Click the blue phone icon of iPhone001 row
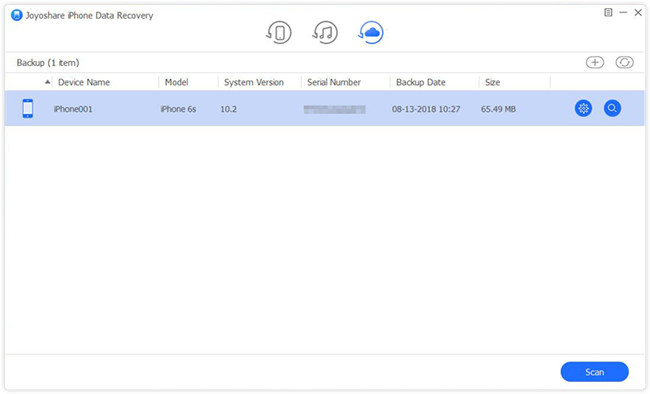650x394 pixels. click(x=28, y=109)
